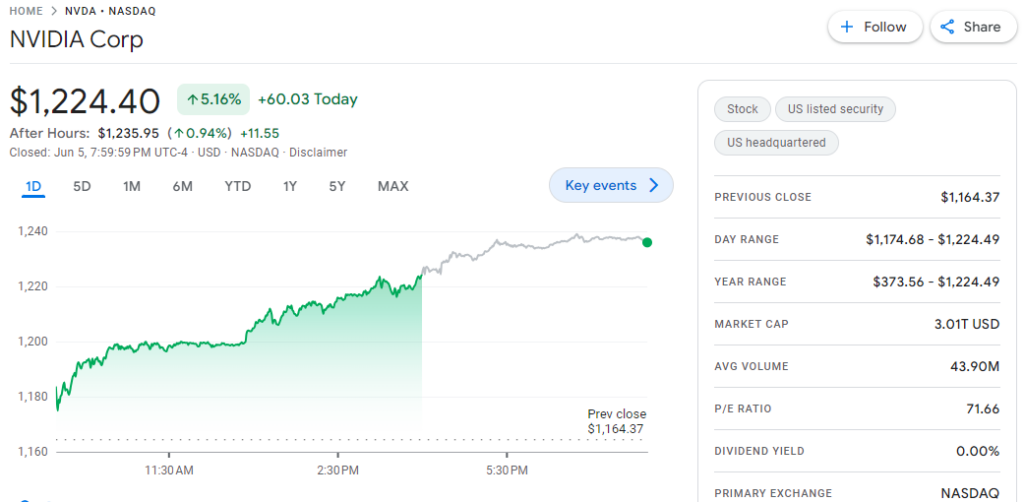The height and width of the screenshot is (502, 1024).
Task: Click the after-hours +11.55 change text
Action: 260,133
